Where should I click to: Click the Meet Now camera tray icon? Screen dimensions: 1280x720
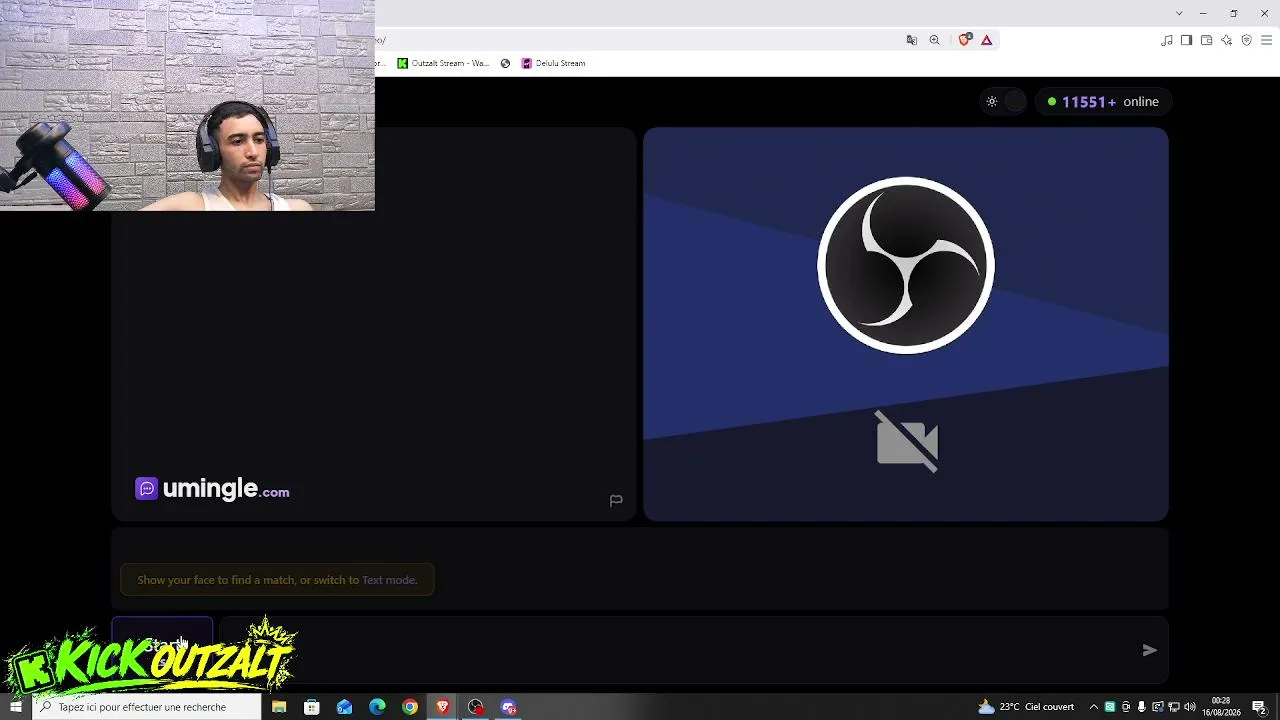tap(1126, 707)
